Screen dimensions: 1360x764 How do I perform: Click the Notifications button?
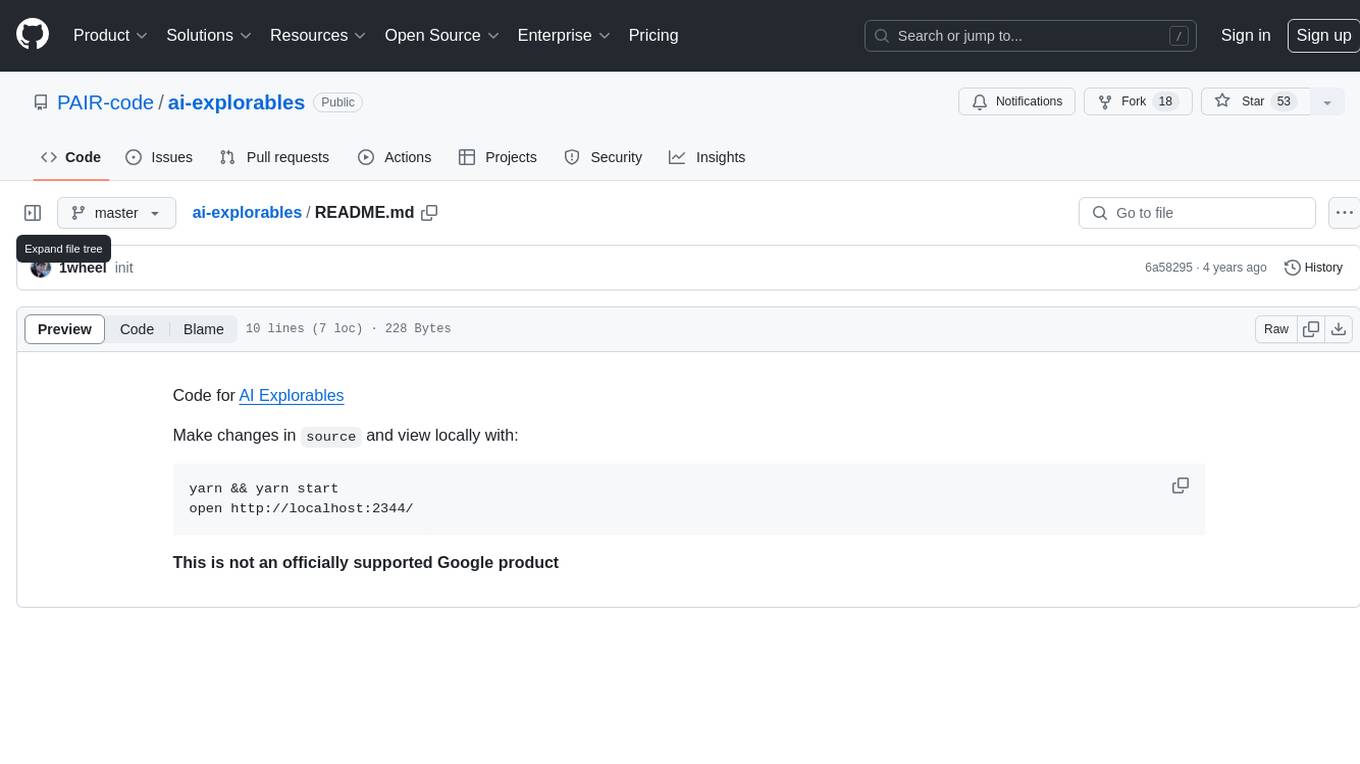tap(1017, 102)
